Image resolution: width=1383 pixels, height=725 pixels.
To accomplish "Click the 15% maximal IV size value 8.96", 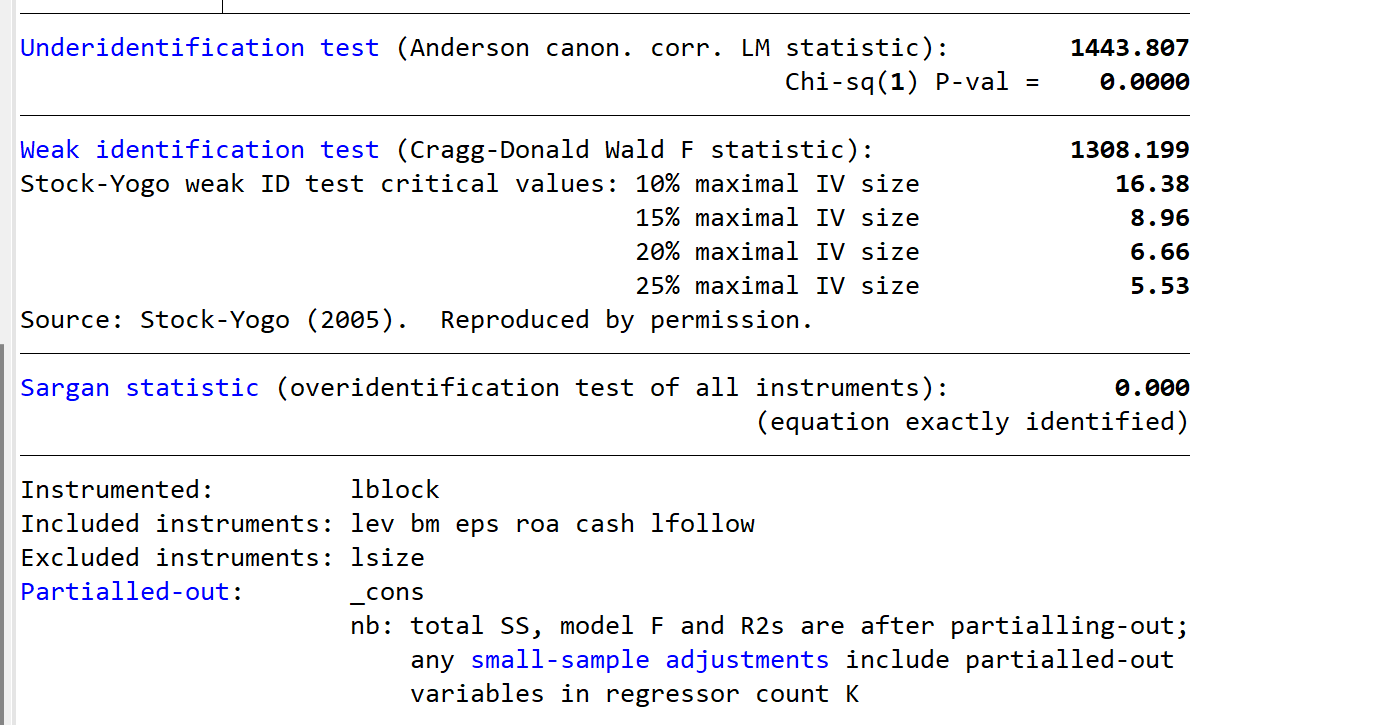I will click(x=1160, y=218).
